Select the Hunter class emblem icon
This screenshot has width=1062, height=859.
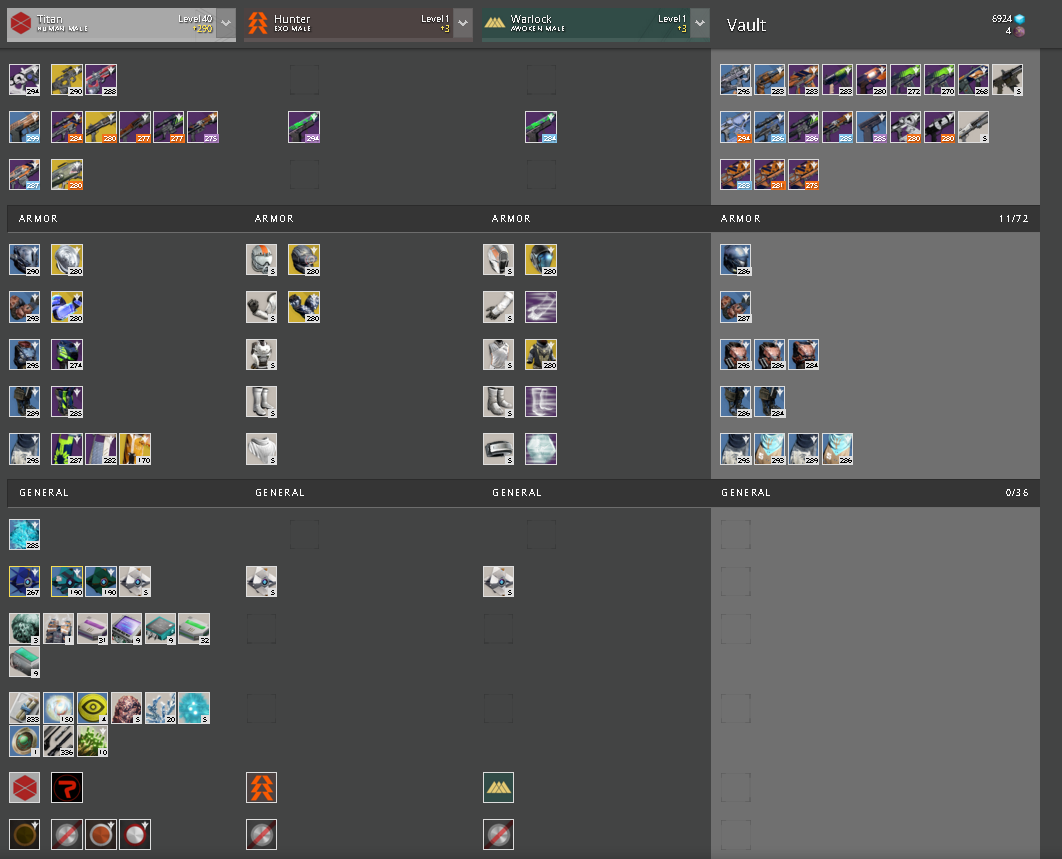tap(261, 787)
